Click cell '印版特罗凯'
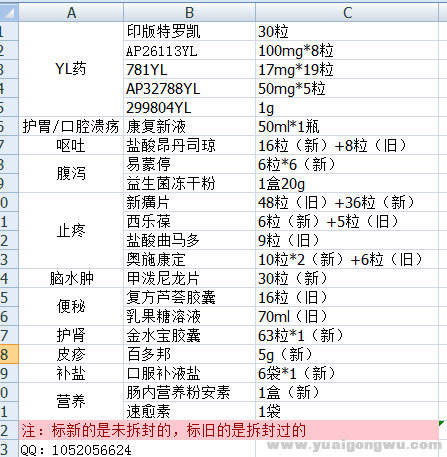The image size is (447, 457). pyautogui.click(x=189, y=31)
